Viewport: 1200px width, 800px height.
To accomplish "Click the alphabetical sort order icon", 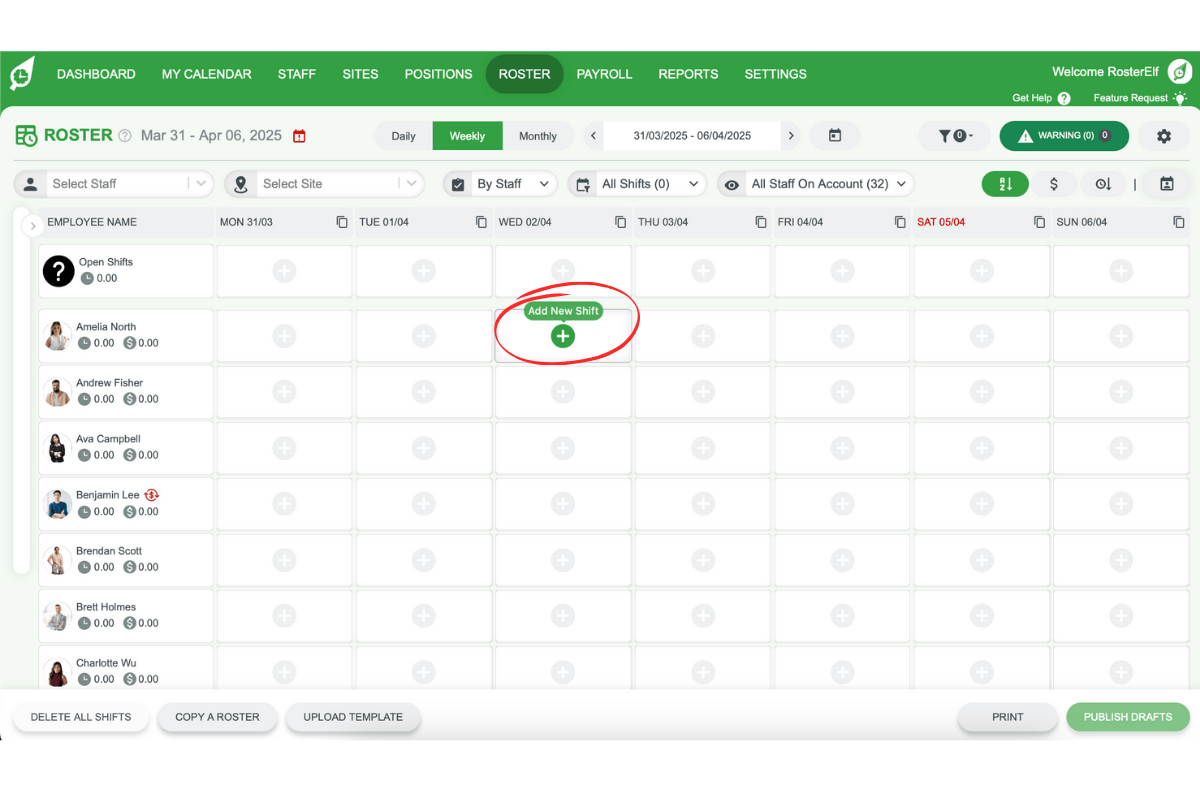I will 1006,184.
